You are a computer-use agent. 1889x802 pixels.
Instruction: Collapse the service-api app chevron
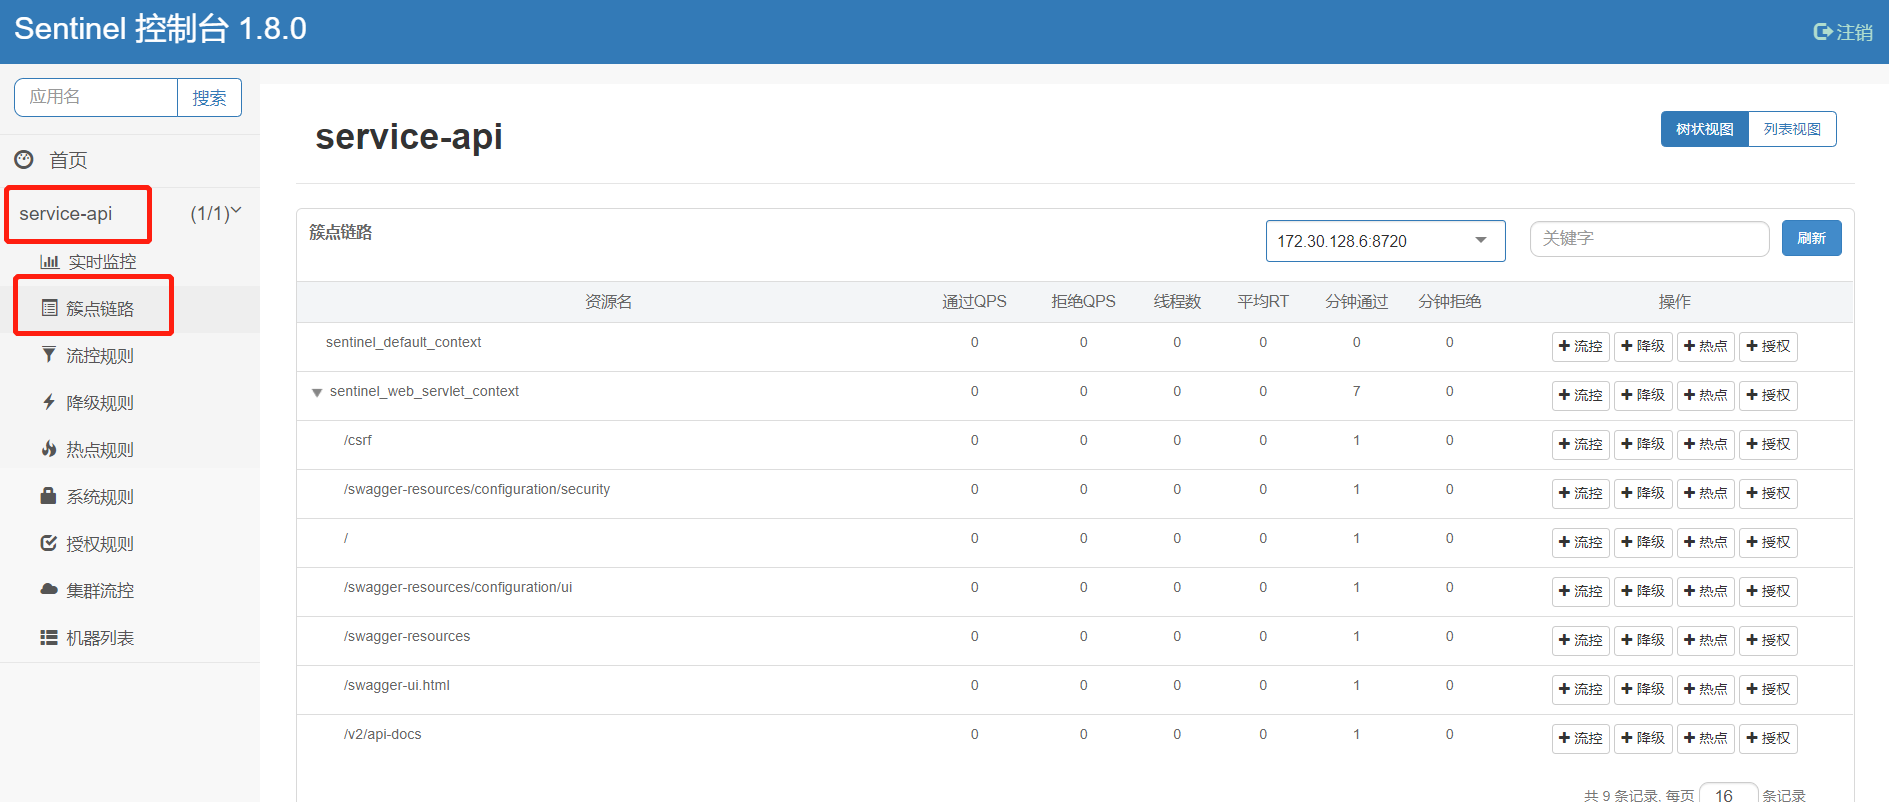(237, 211)
